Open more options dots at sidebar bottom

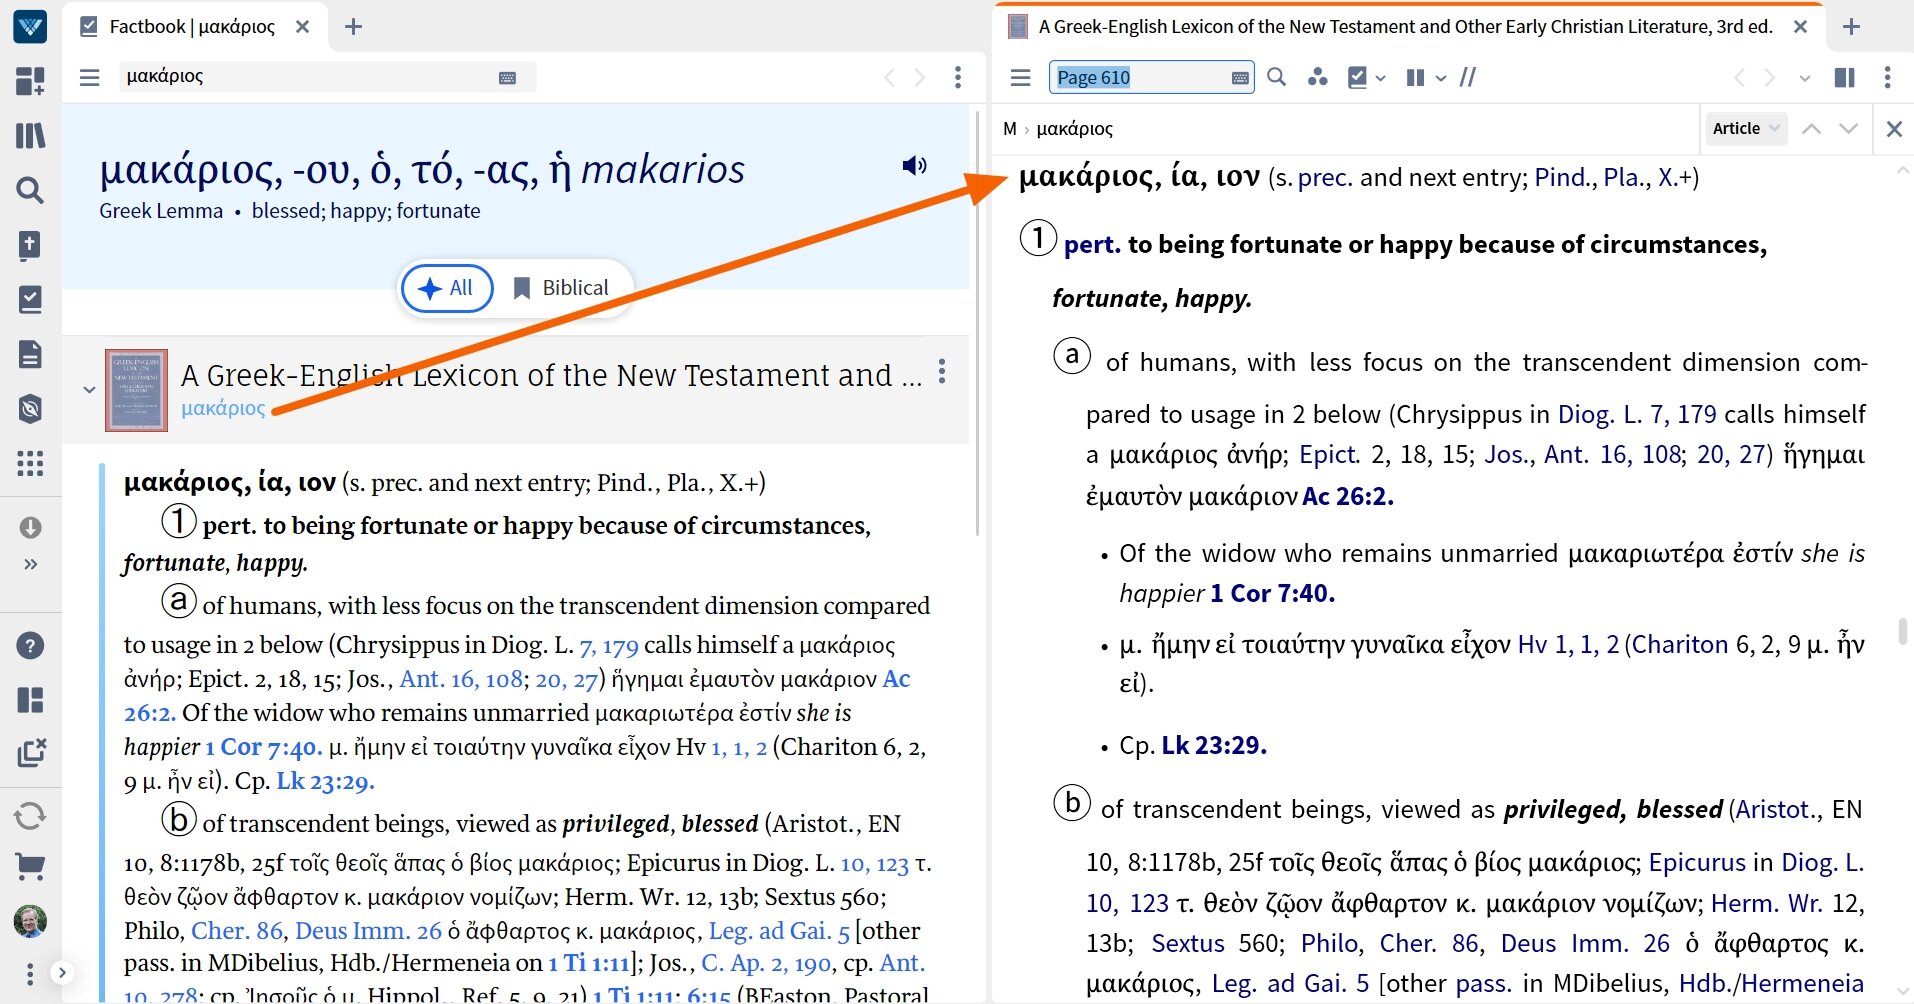[30, 973]
